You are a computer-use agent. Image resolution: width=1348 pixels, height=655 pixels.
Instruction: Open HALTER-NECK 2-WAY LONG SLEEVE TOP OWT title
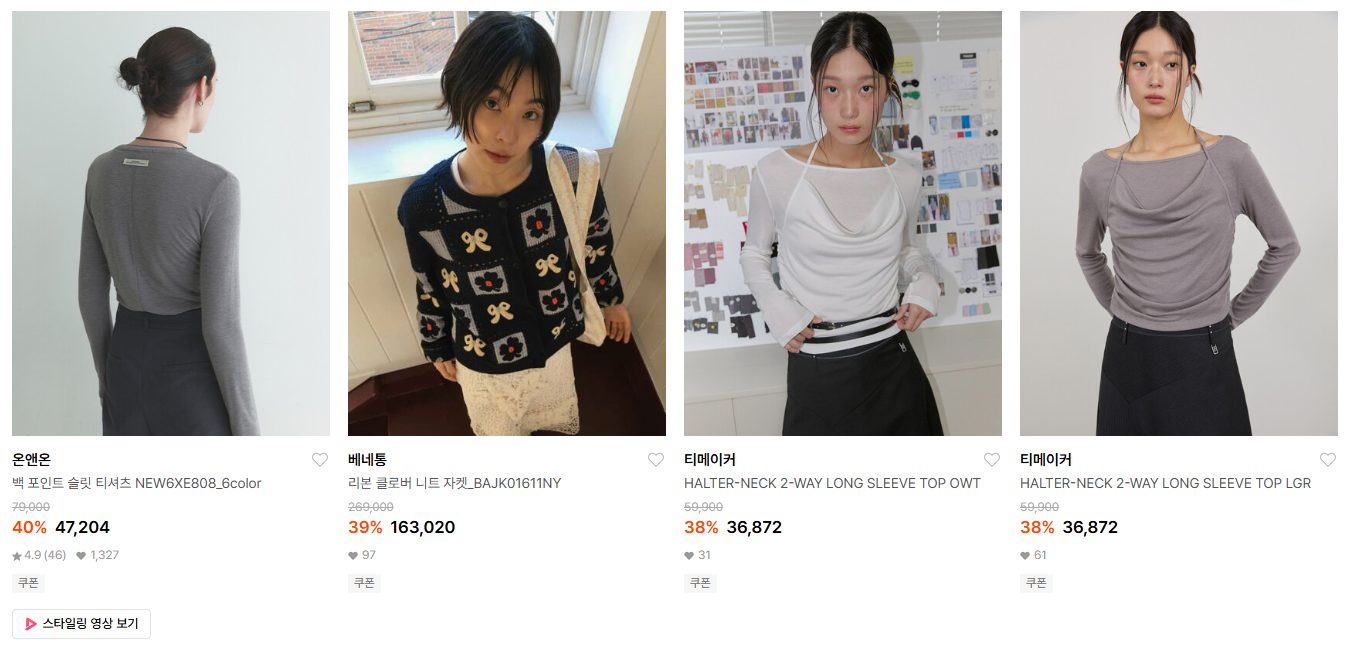click(x=832, y=484)
